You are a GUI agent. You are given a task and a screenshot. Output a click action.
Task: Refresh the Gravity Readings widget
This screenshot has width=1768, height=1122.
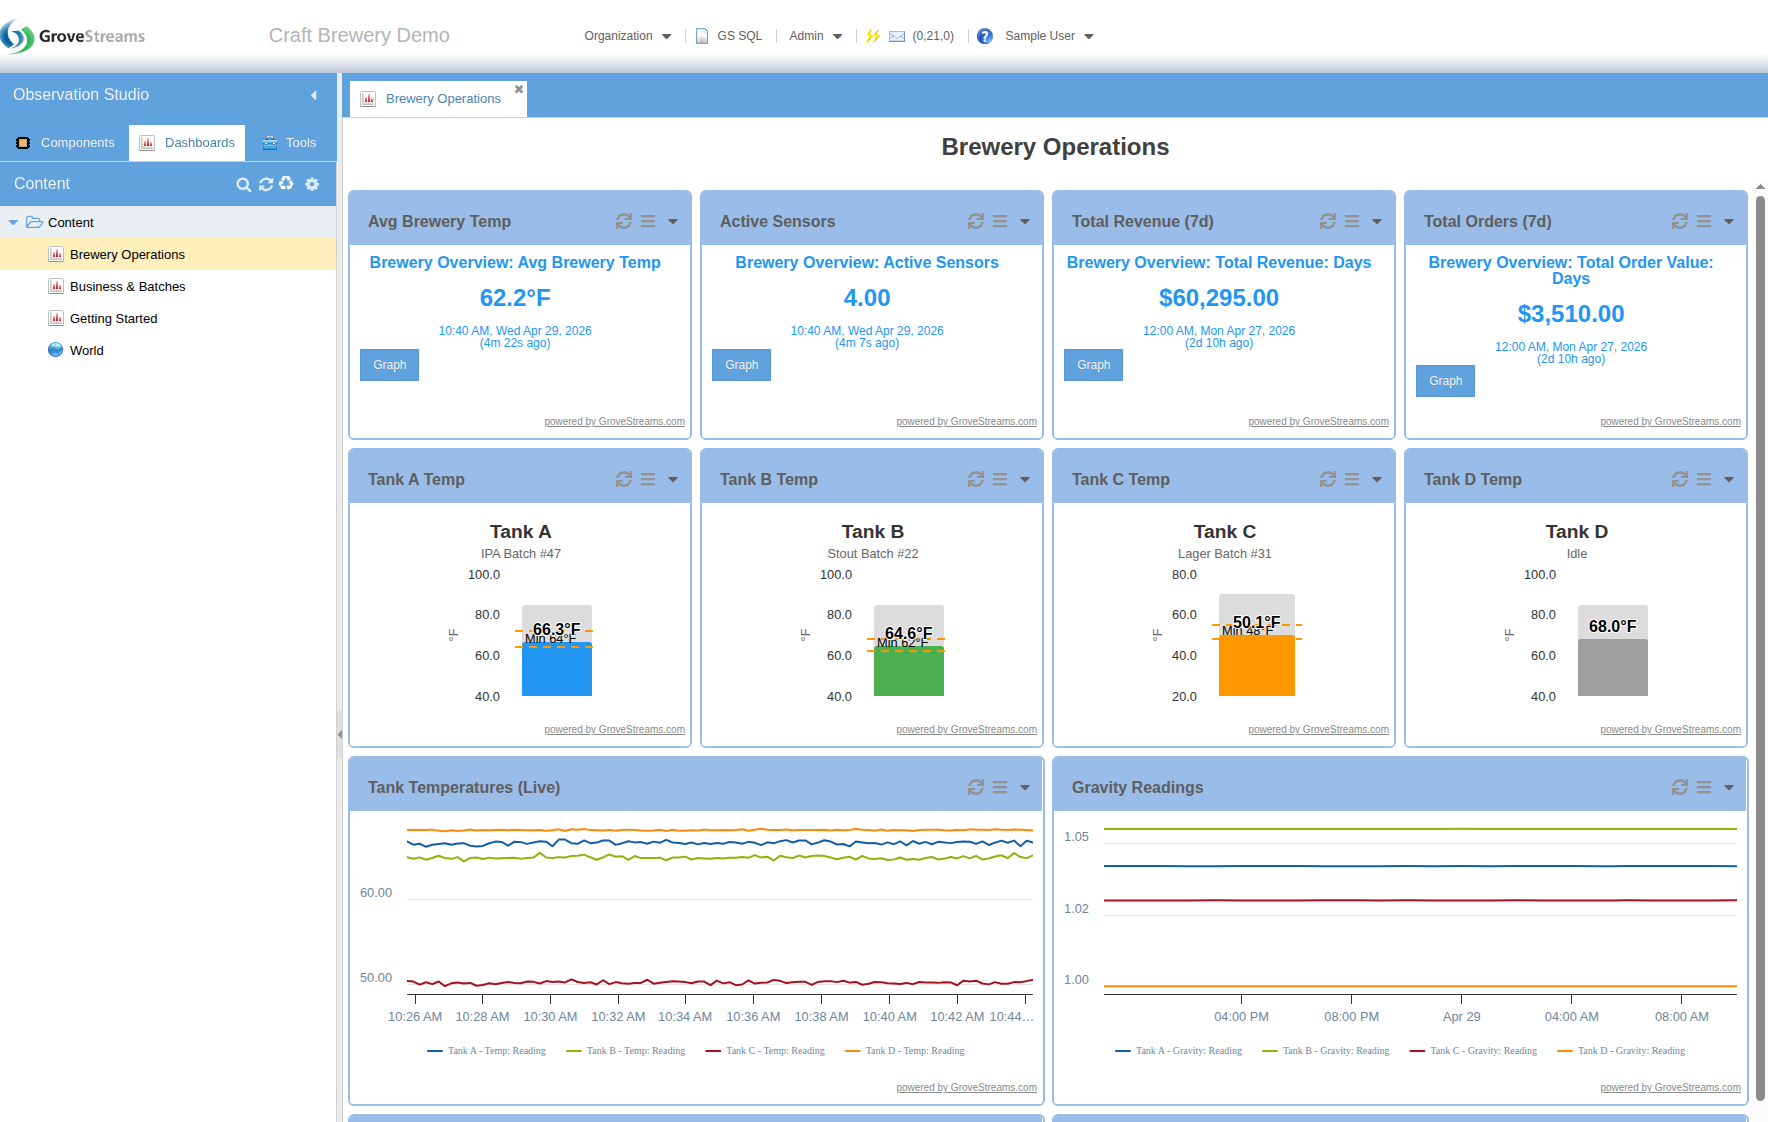pos(1680,787)
